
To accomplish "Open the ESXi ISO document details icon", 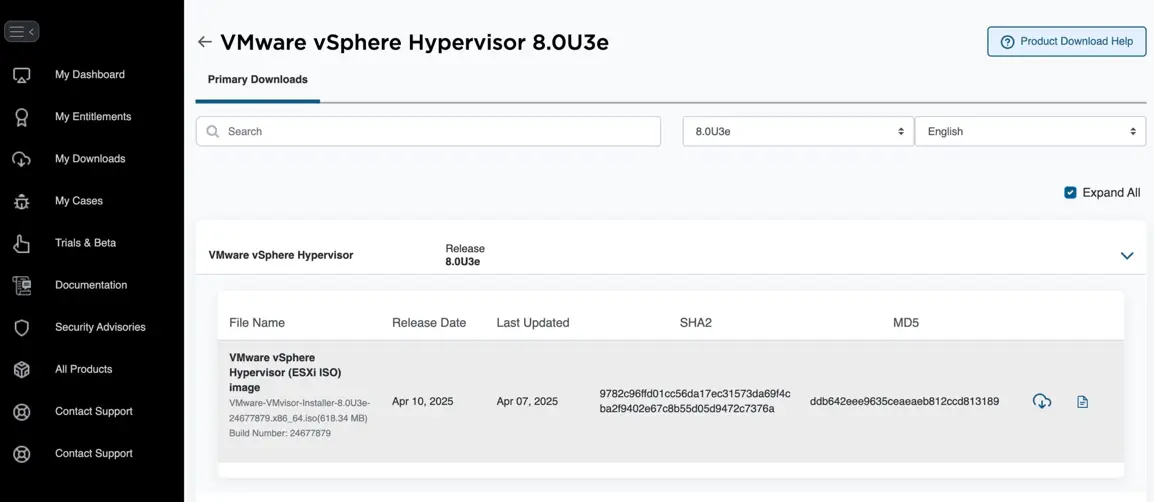I will [1082, 402].
